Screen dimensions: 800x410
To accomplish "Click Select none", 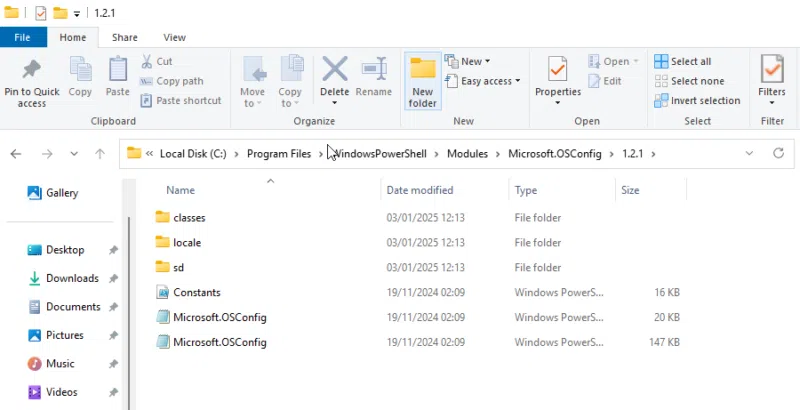I will click(x=689, y=81).
